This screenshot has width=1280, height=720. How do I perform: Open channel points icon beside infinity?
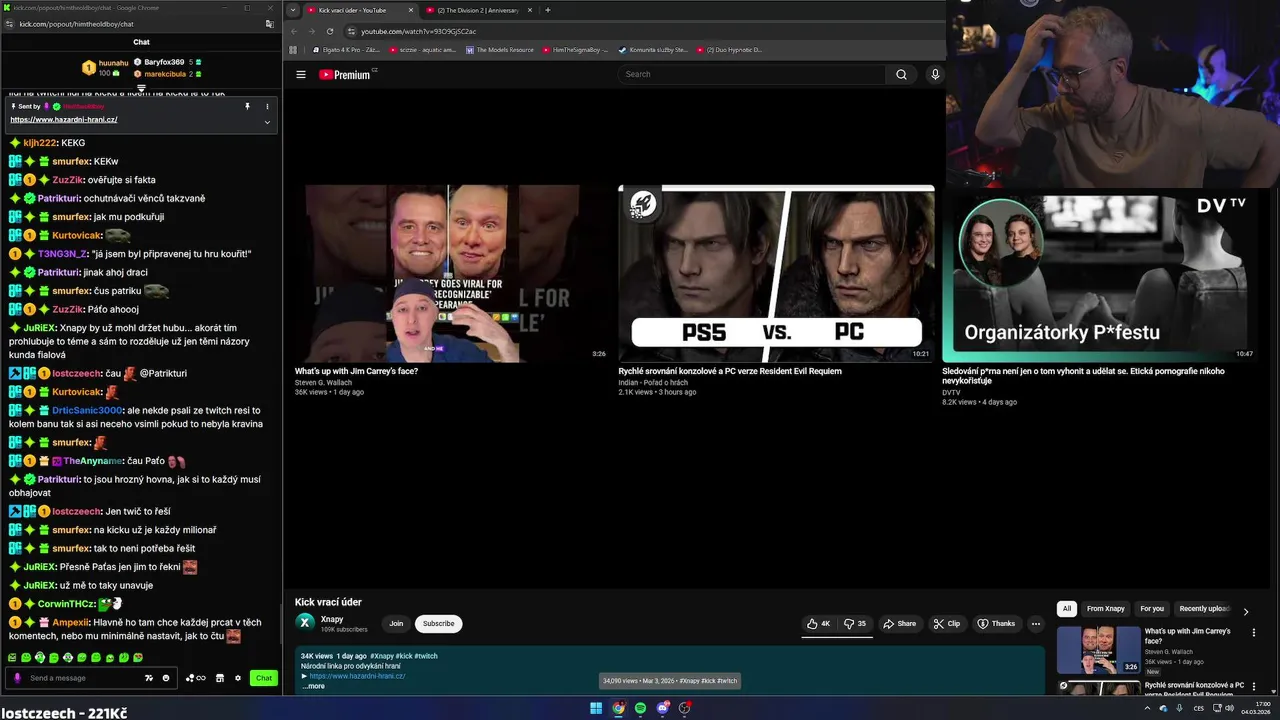point(189,678)
